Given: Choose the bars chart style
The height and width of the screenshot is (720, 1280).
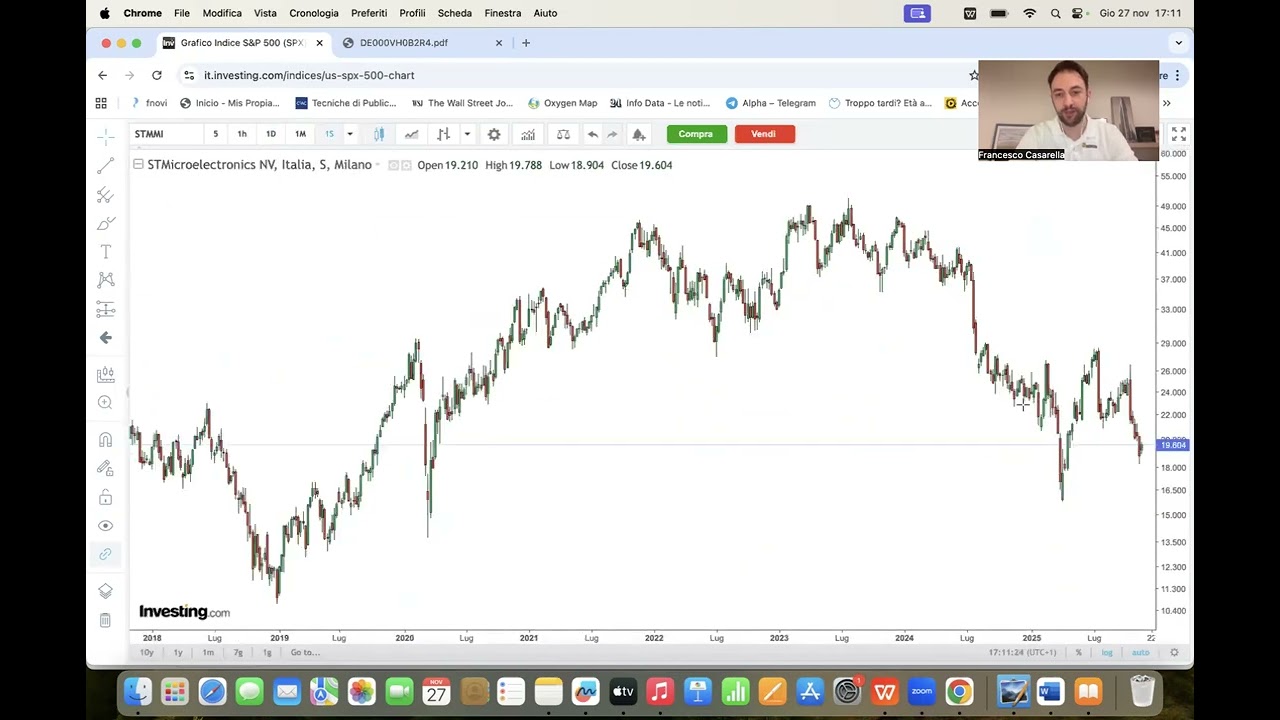Looking at the screenshot, I should point(443,134).
